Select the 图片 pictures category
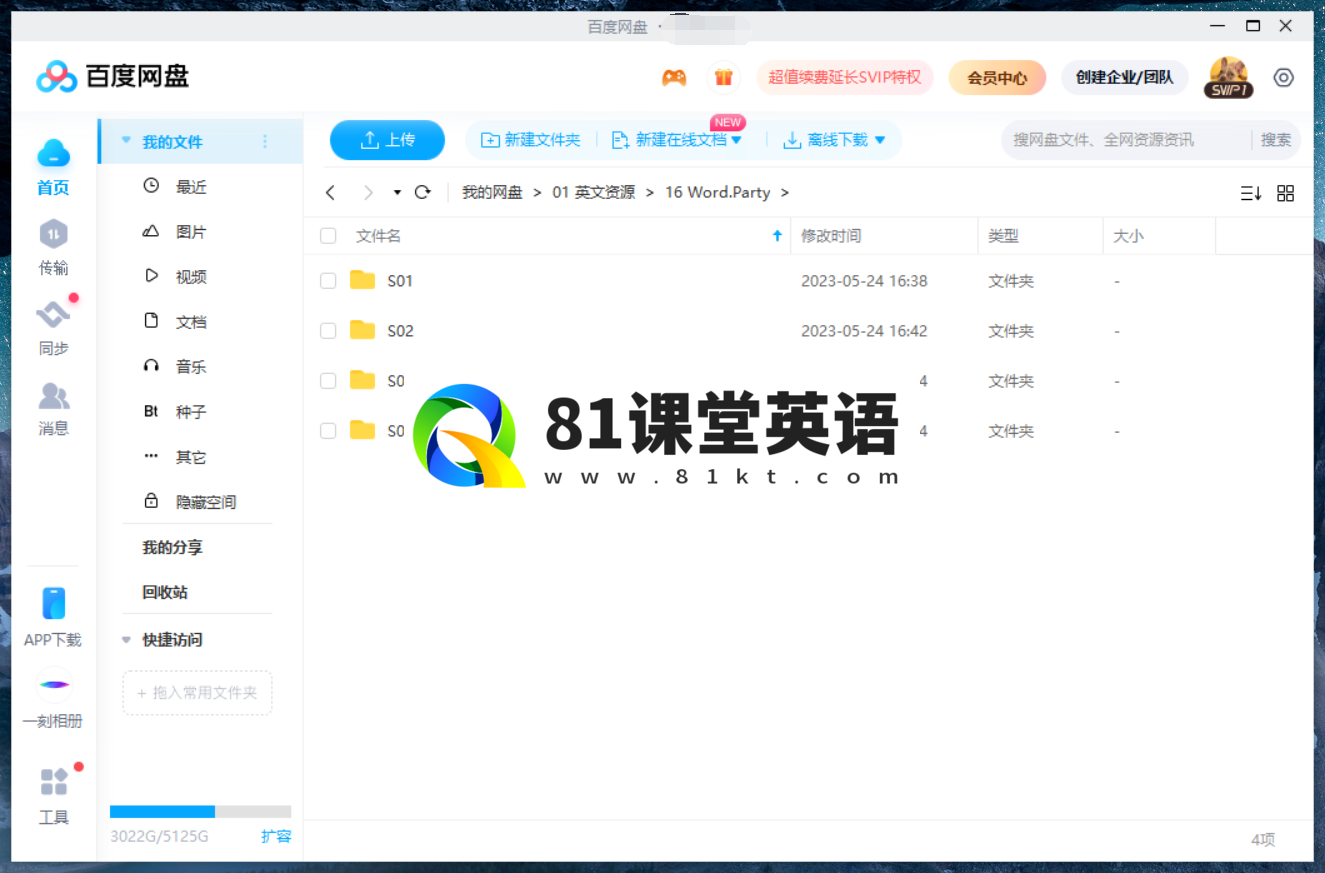1325x873 pixels. 191,231
